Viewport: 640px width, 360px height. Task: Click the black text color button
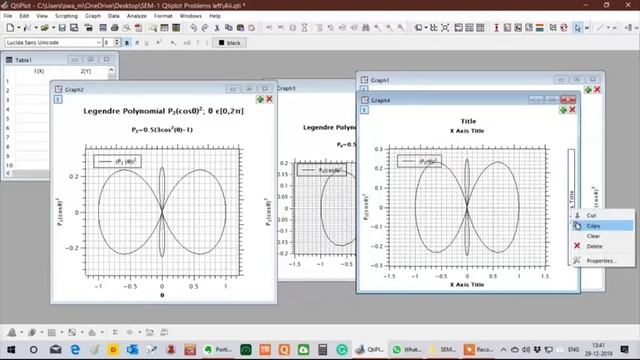(229, 42)
